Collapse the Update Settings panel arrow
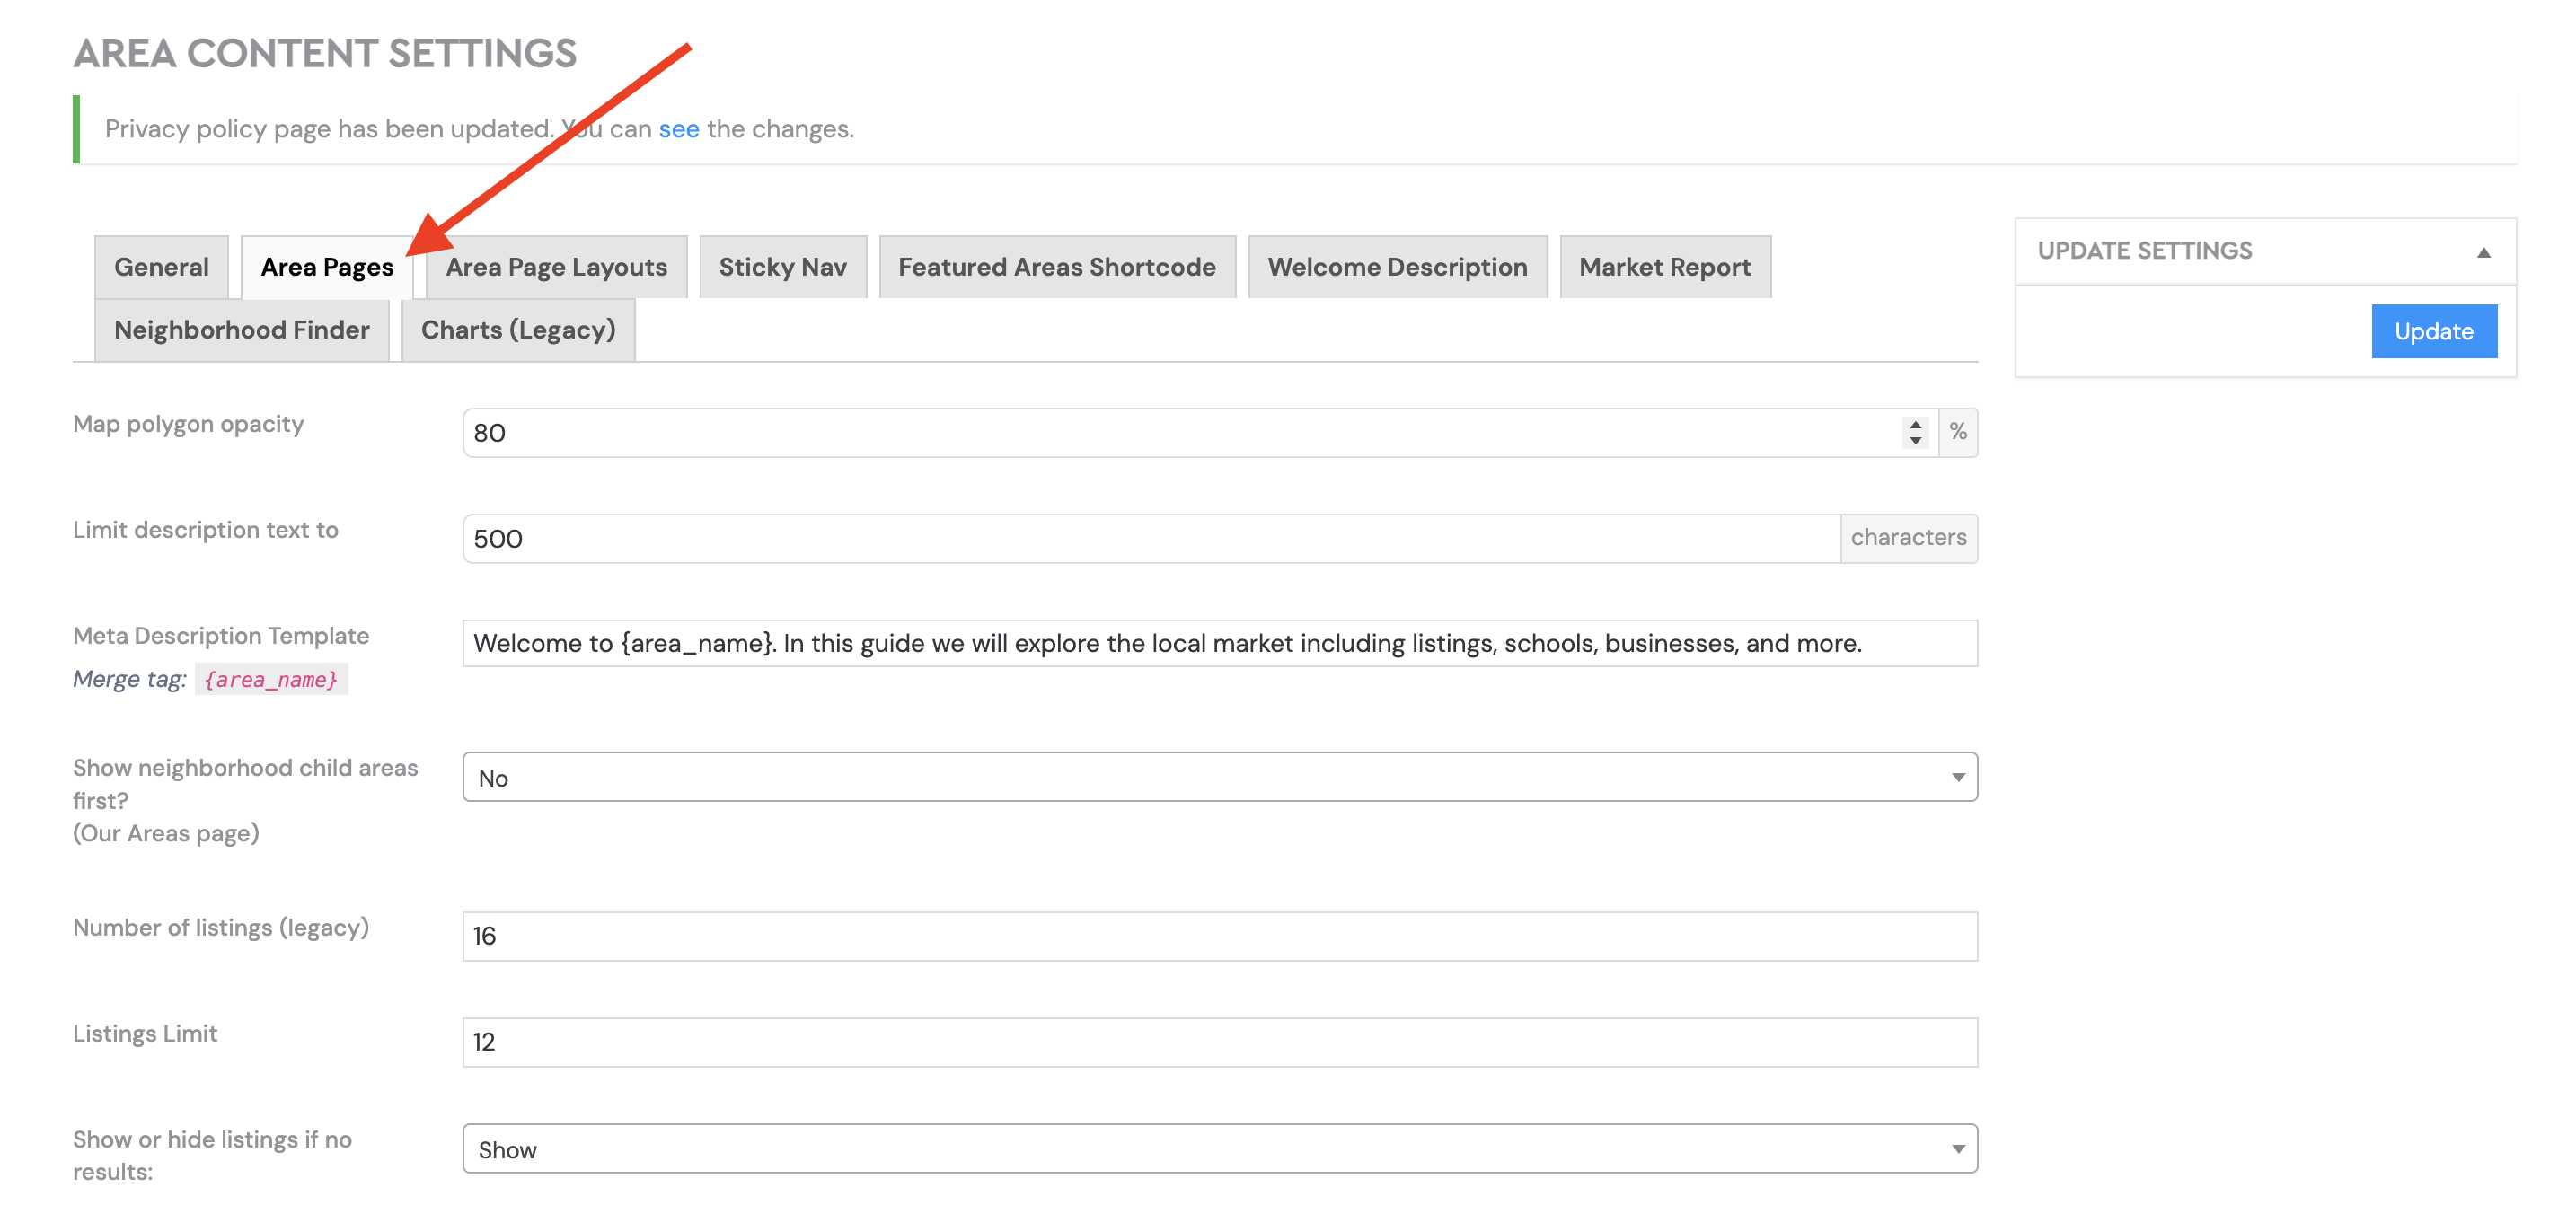Image resolution: width=2576 pixels, height=1214 pixels. [x=2483, y=252]
